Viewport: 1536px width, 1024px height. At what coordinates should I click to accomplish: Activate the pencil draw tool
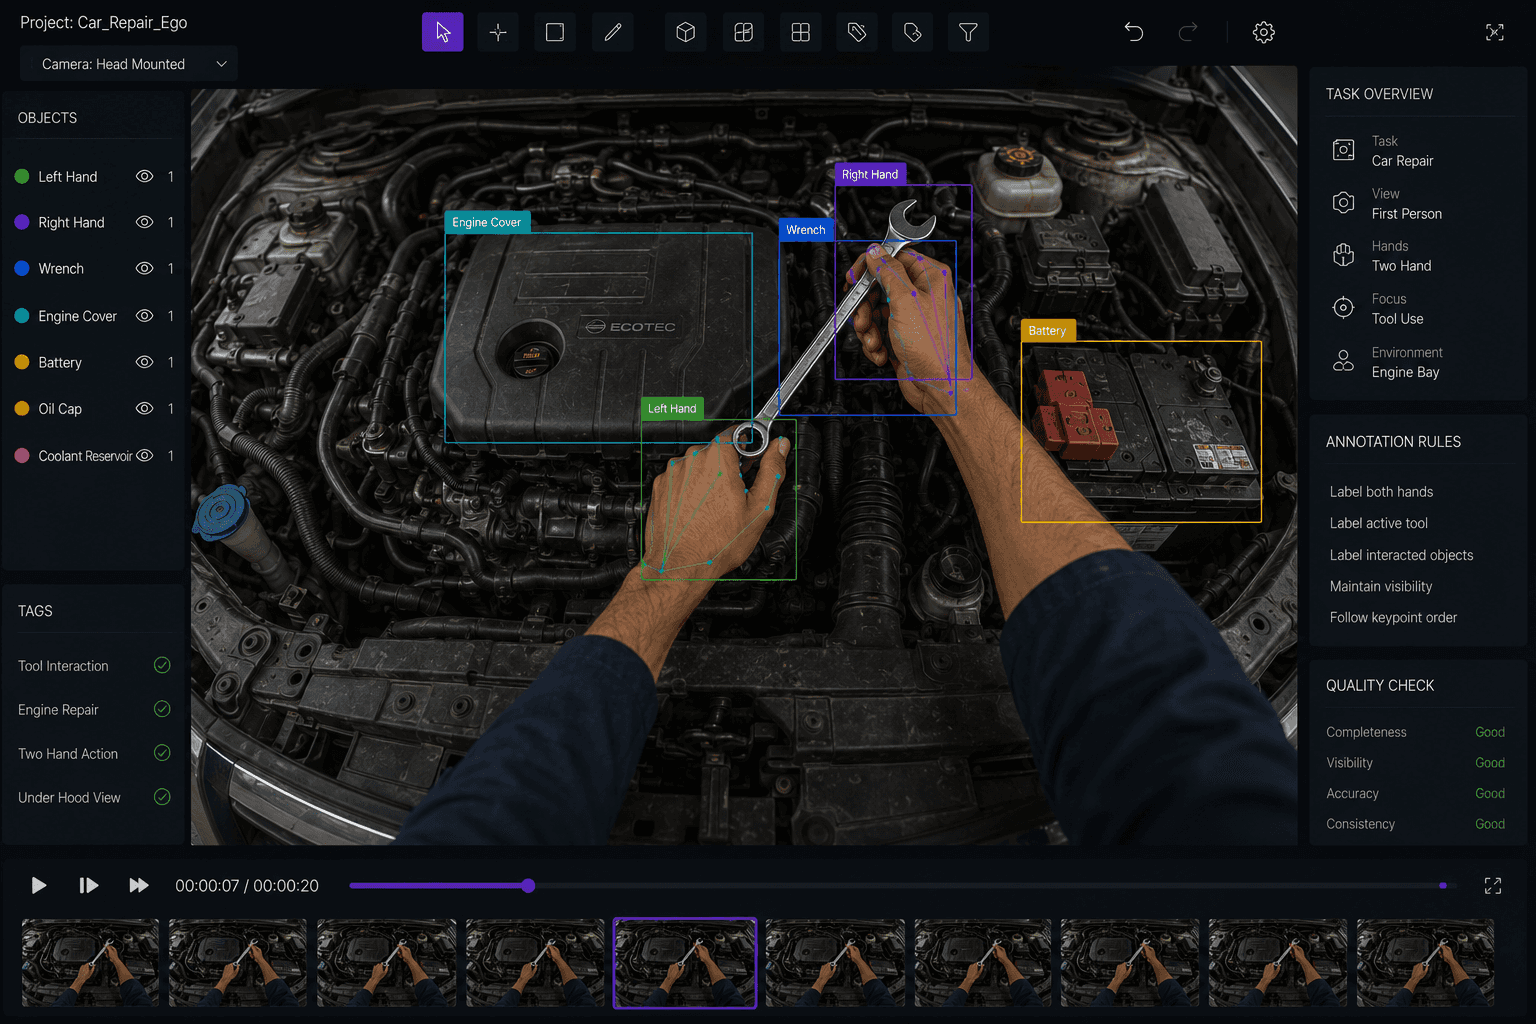(613, 32)
